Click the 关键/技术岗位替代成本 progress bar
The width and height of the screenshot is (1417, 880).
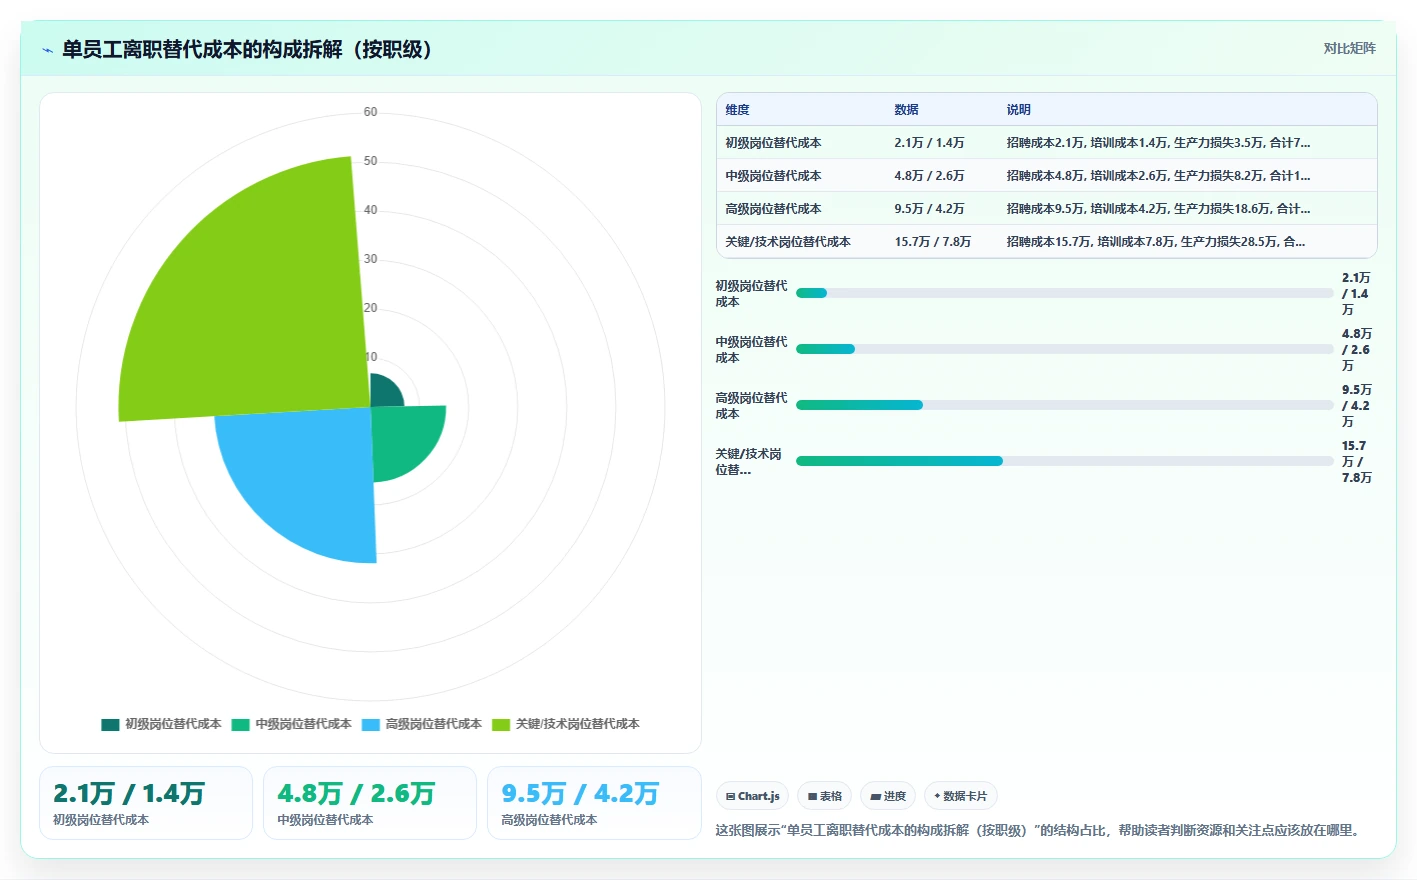1064,461
